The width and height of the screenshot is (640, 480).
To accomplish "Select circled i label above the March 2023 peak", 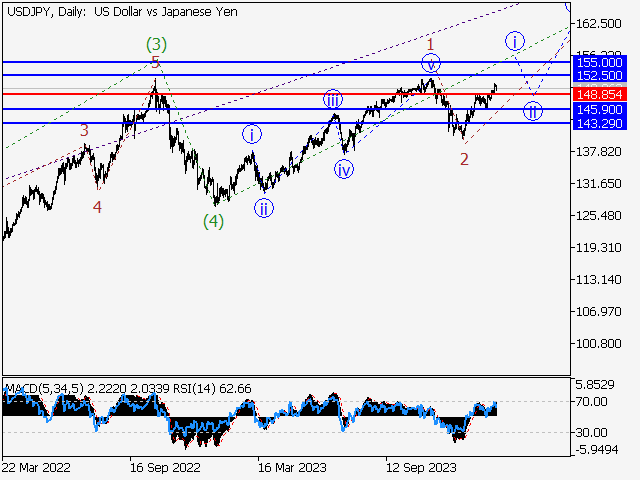I will pyautogui.click(x=252, y=135).
